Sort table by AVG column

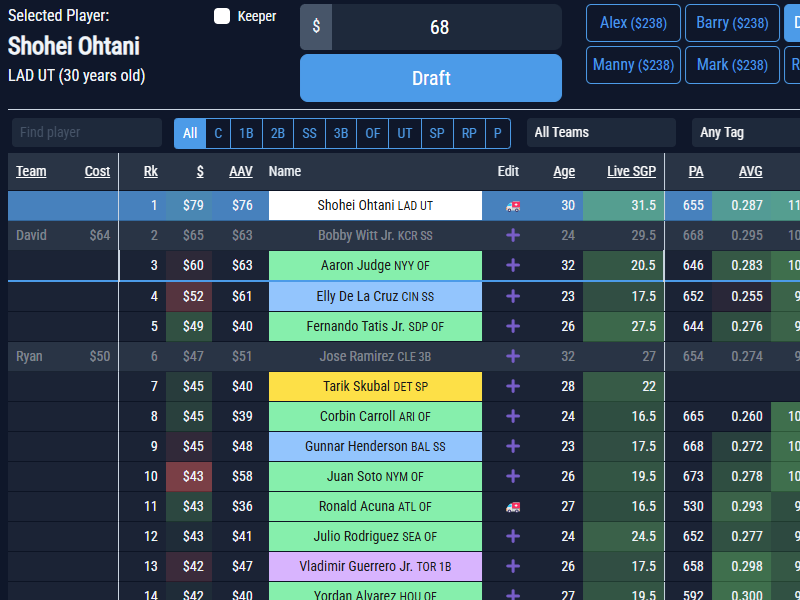pyautogui.click(x=751, y=171)
